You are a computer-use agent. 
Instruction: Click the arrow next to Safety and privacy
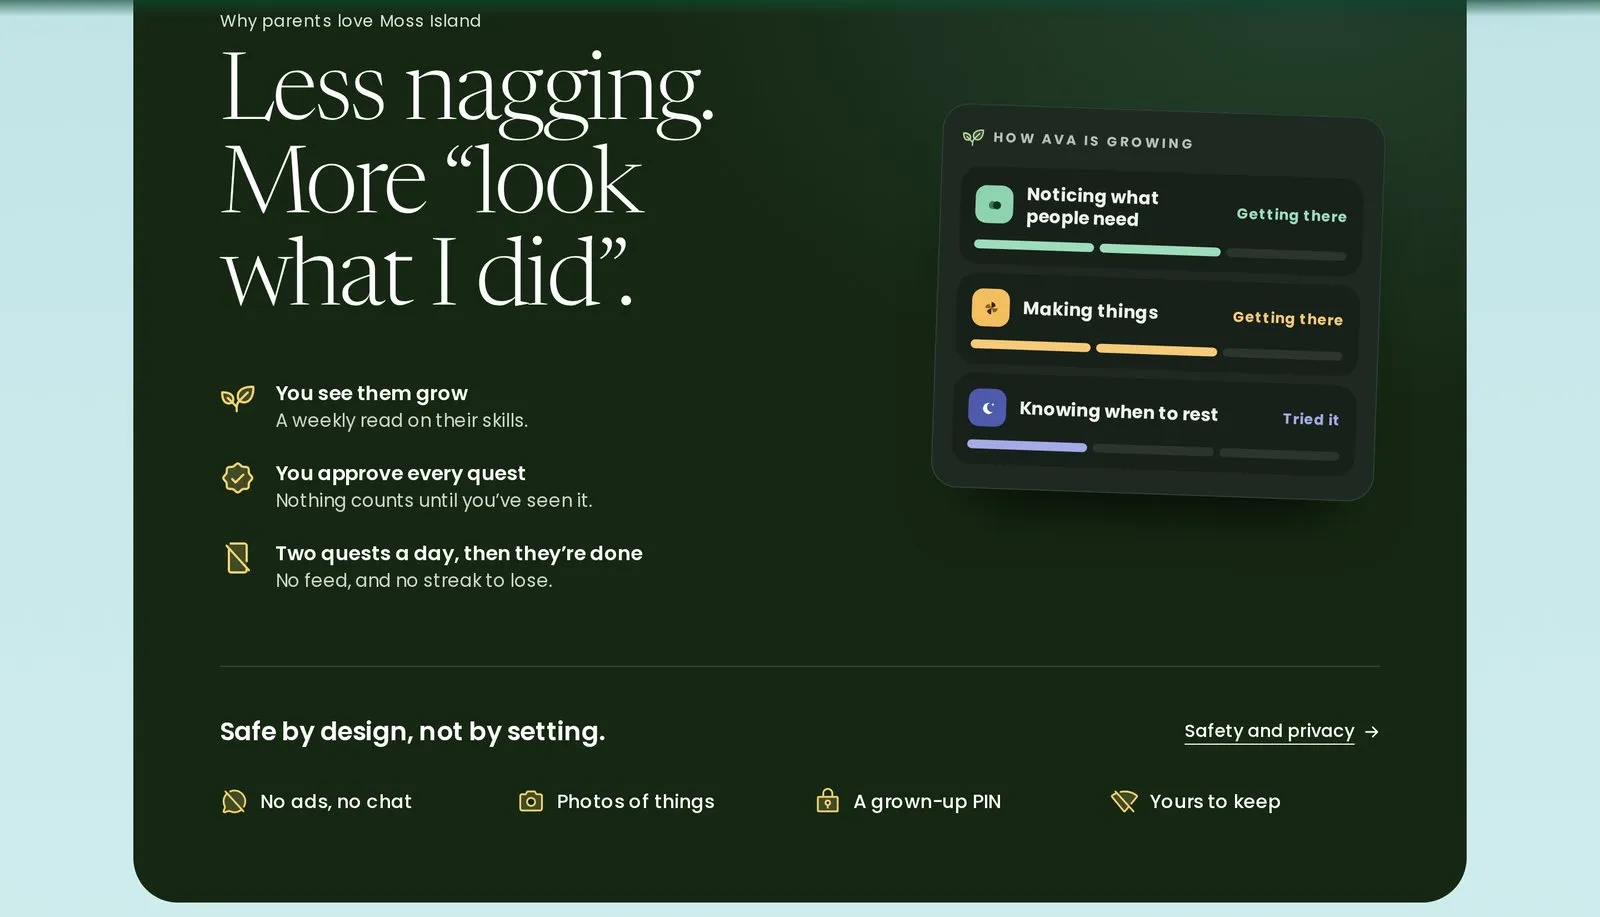click(1372, 732)
